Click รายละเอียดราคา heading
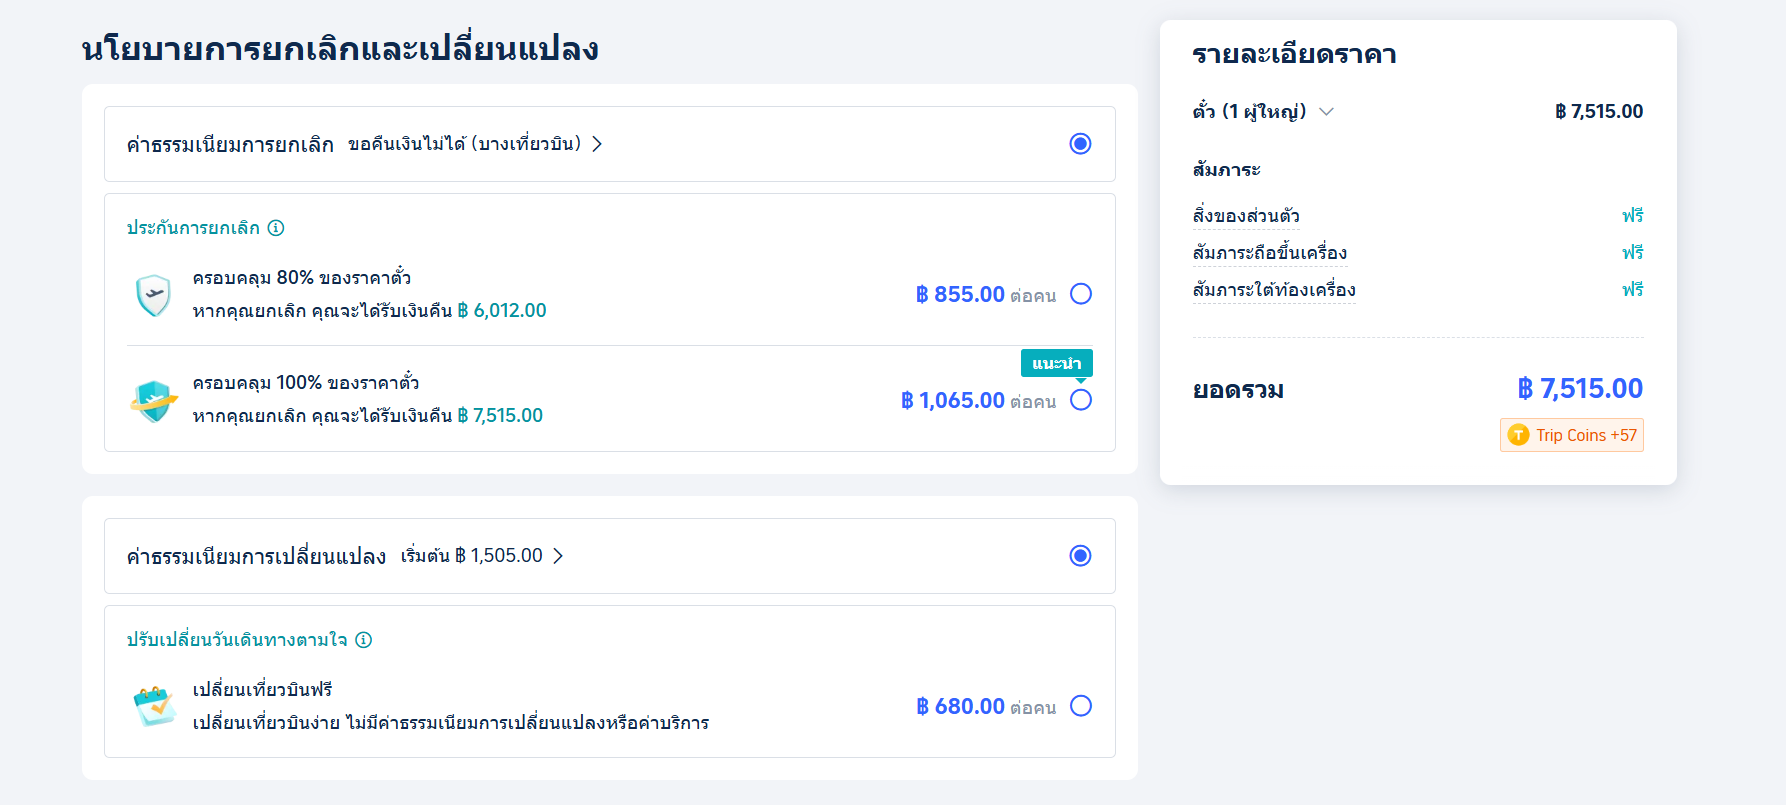 [x=1294, y=55]
